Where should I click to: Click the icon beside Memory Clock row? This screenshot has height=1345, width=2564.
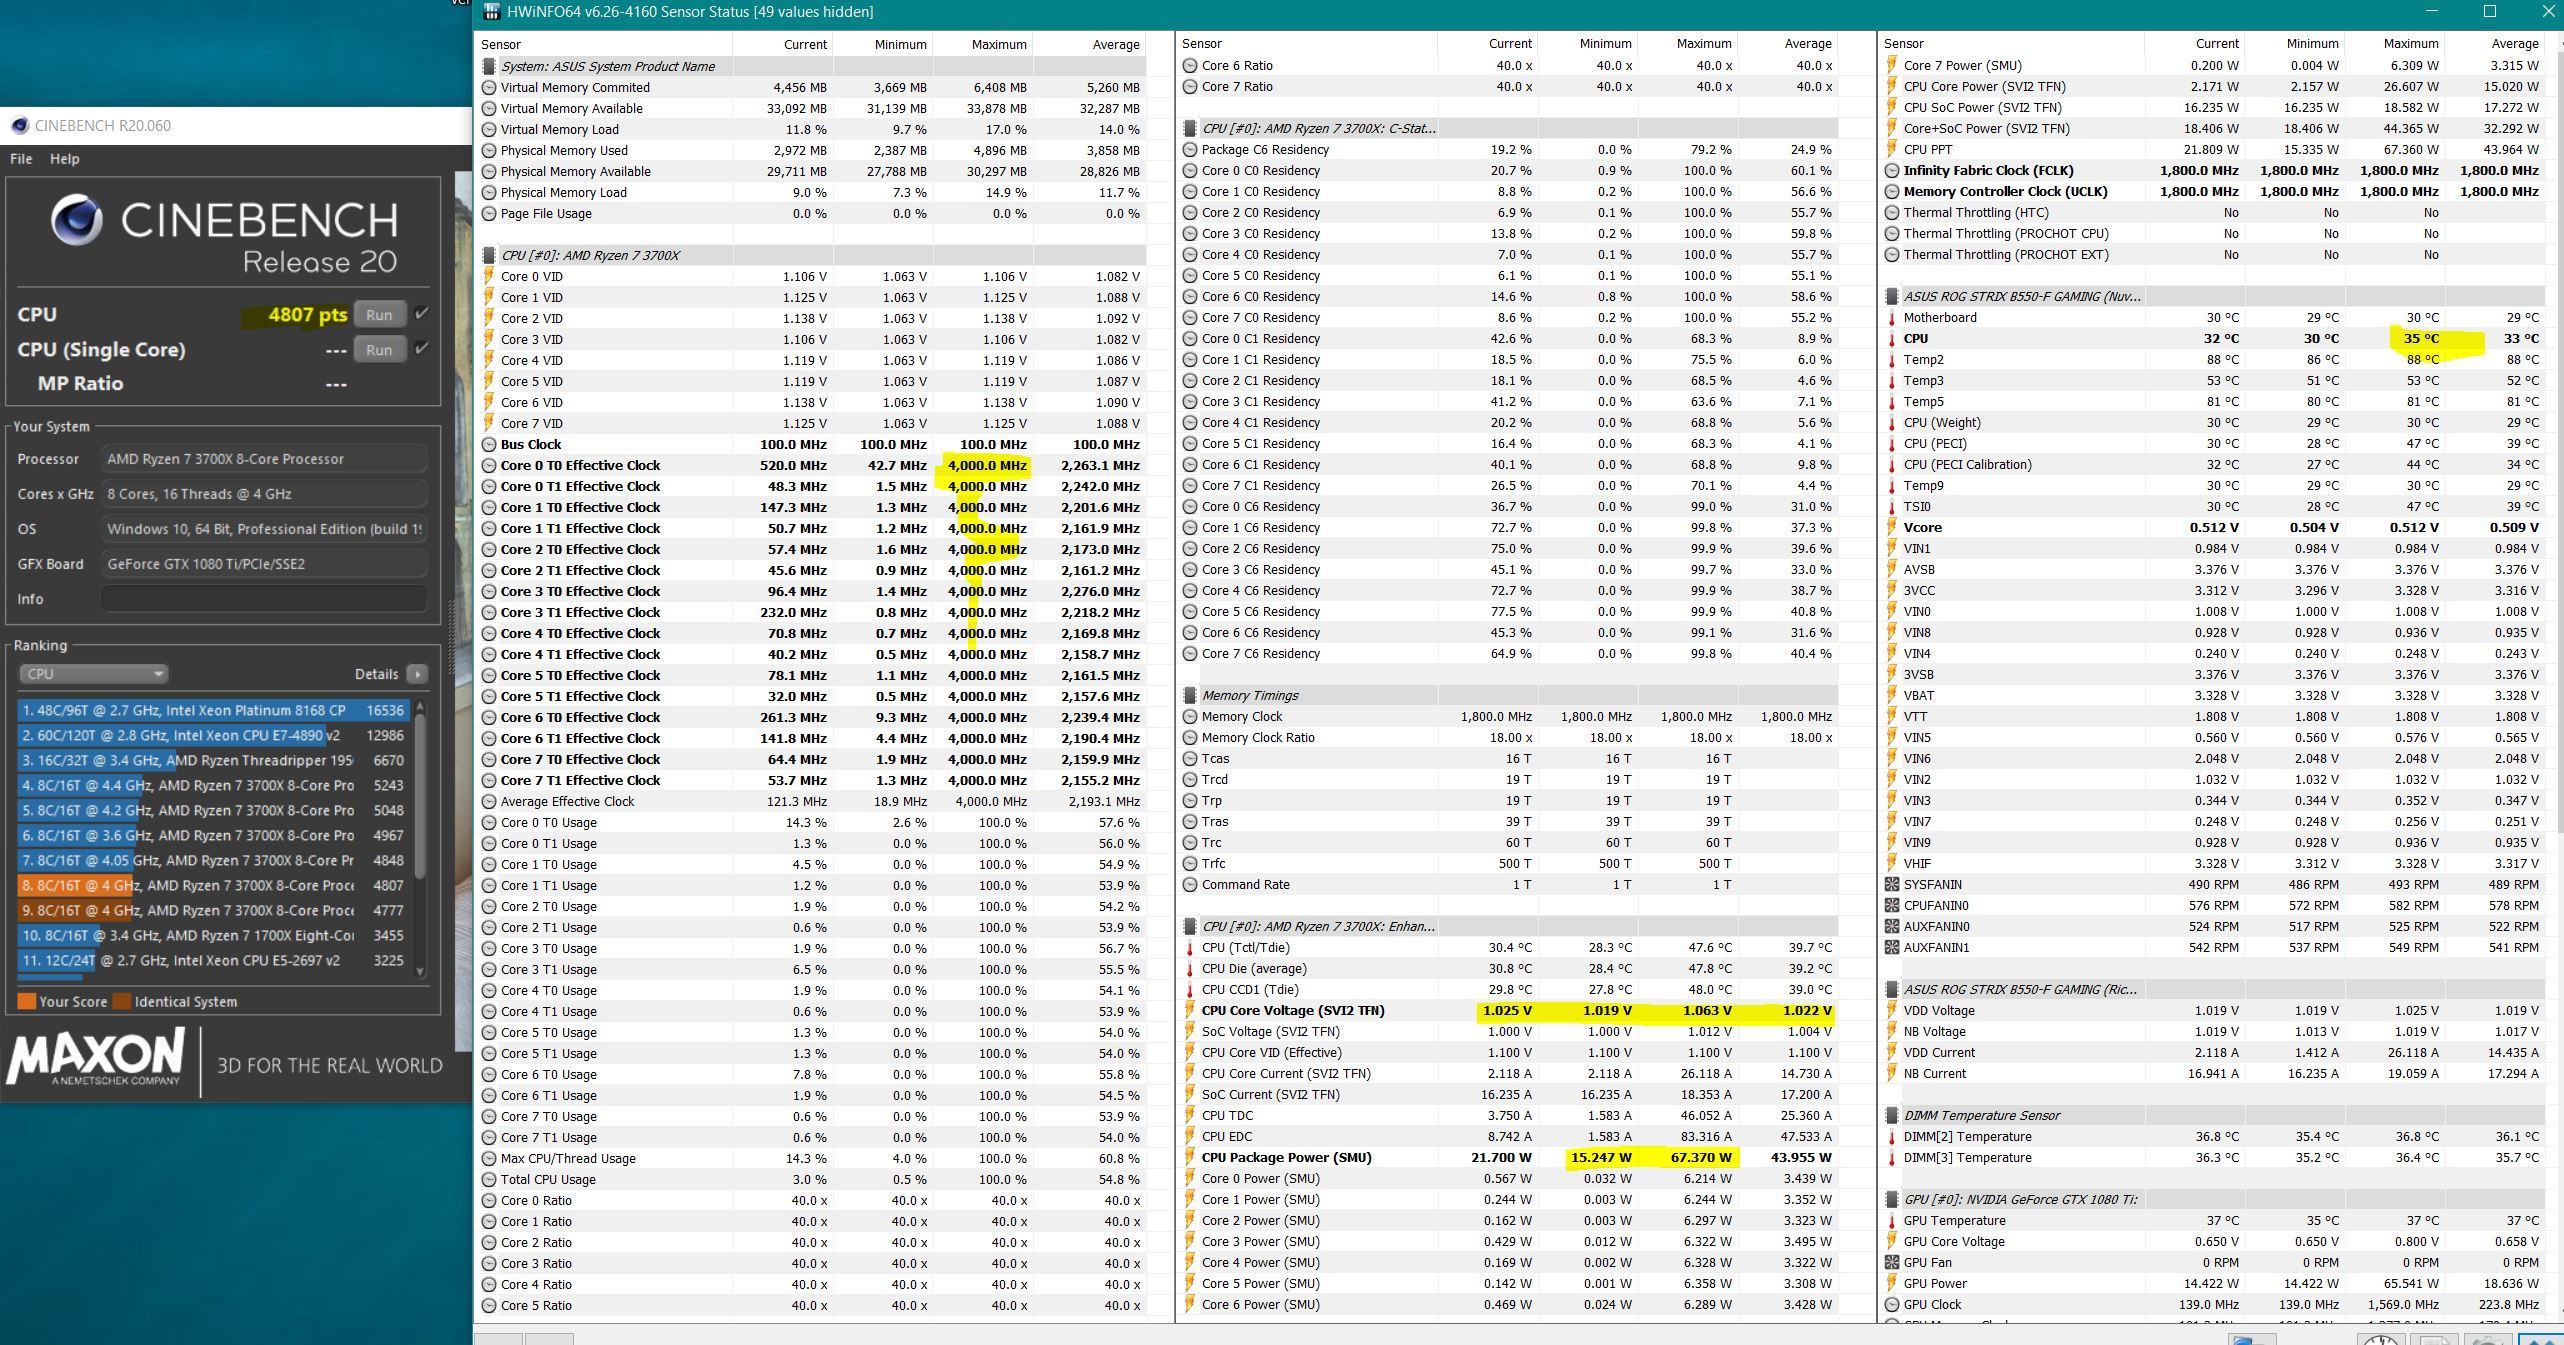pyautogui.click(x=1190, y=716)
